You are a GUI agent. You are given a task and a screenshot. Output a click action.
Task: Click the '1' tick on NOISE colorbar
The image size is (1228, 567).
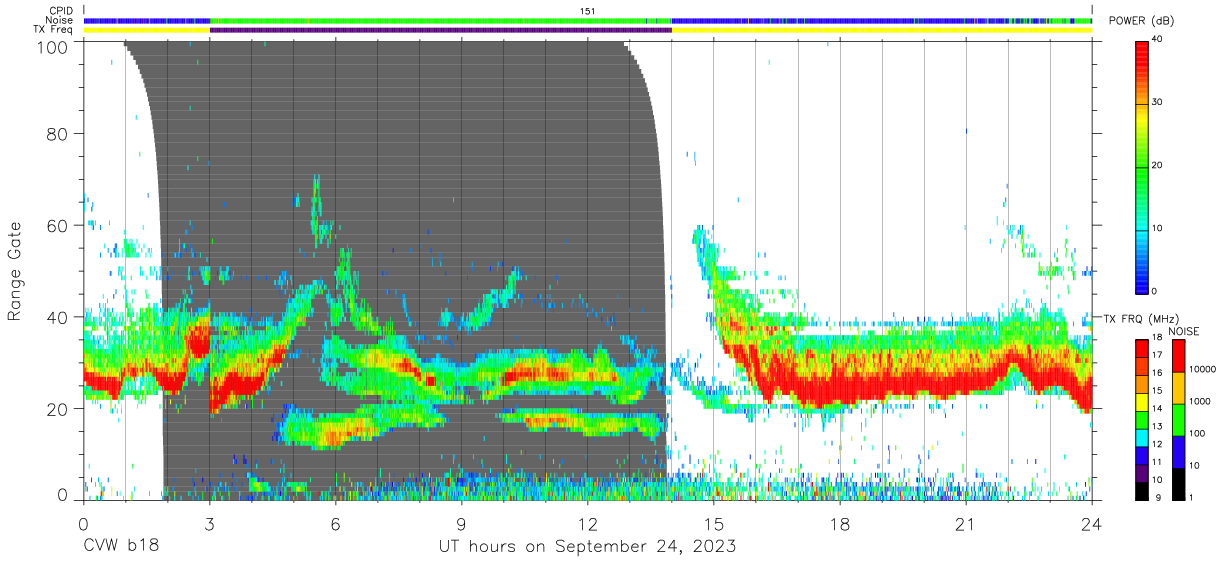coord(1192,498)
